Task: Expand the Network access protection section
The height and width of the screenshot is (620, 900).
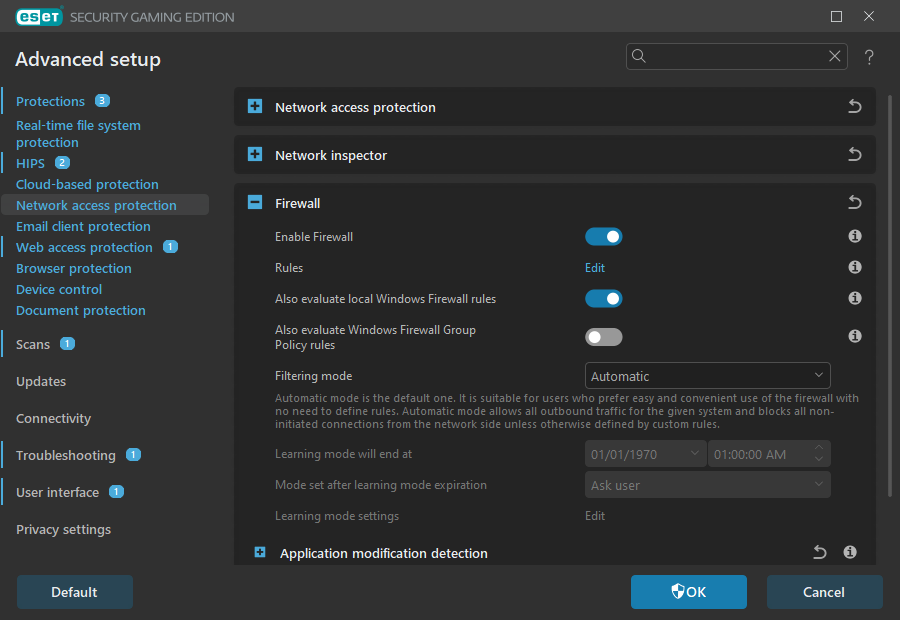Action: 255,107
